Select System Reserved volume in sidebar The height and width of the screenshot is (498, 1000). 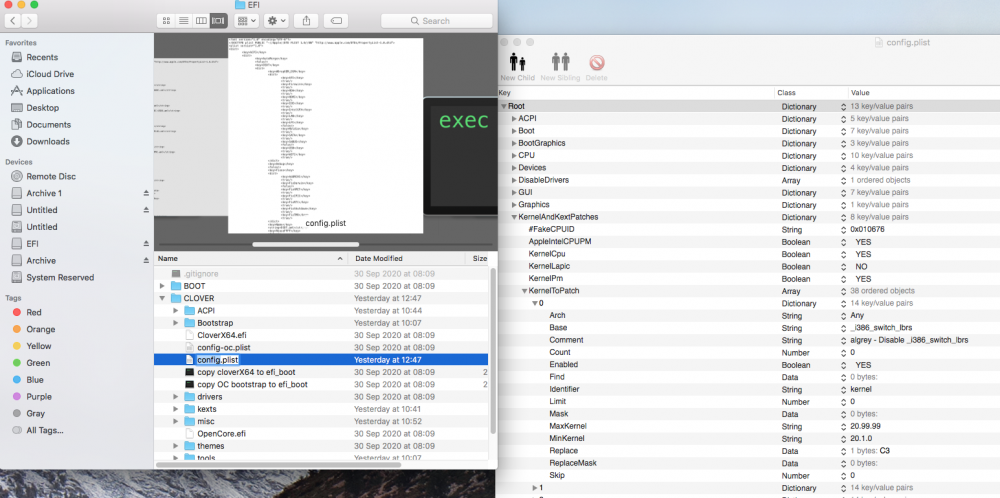60,277
